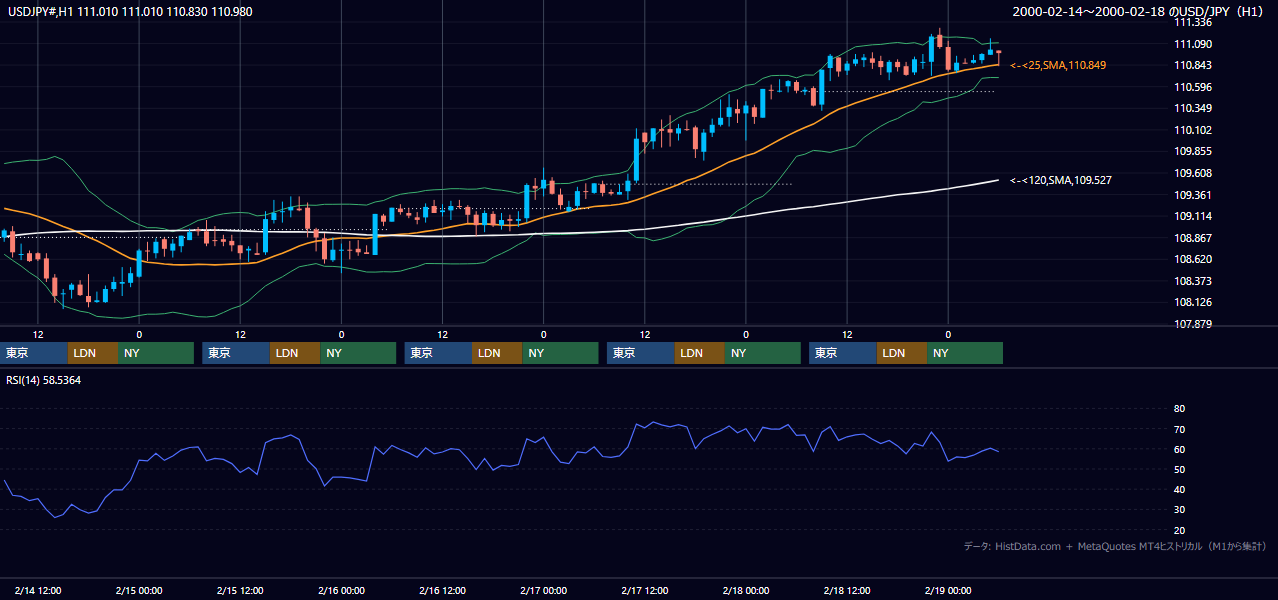The height and width of the screenshot is (600, 1278).
Task: Click RSI level 40 on the axis
Action: pyautogui.click(x=1179, y=489)
